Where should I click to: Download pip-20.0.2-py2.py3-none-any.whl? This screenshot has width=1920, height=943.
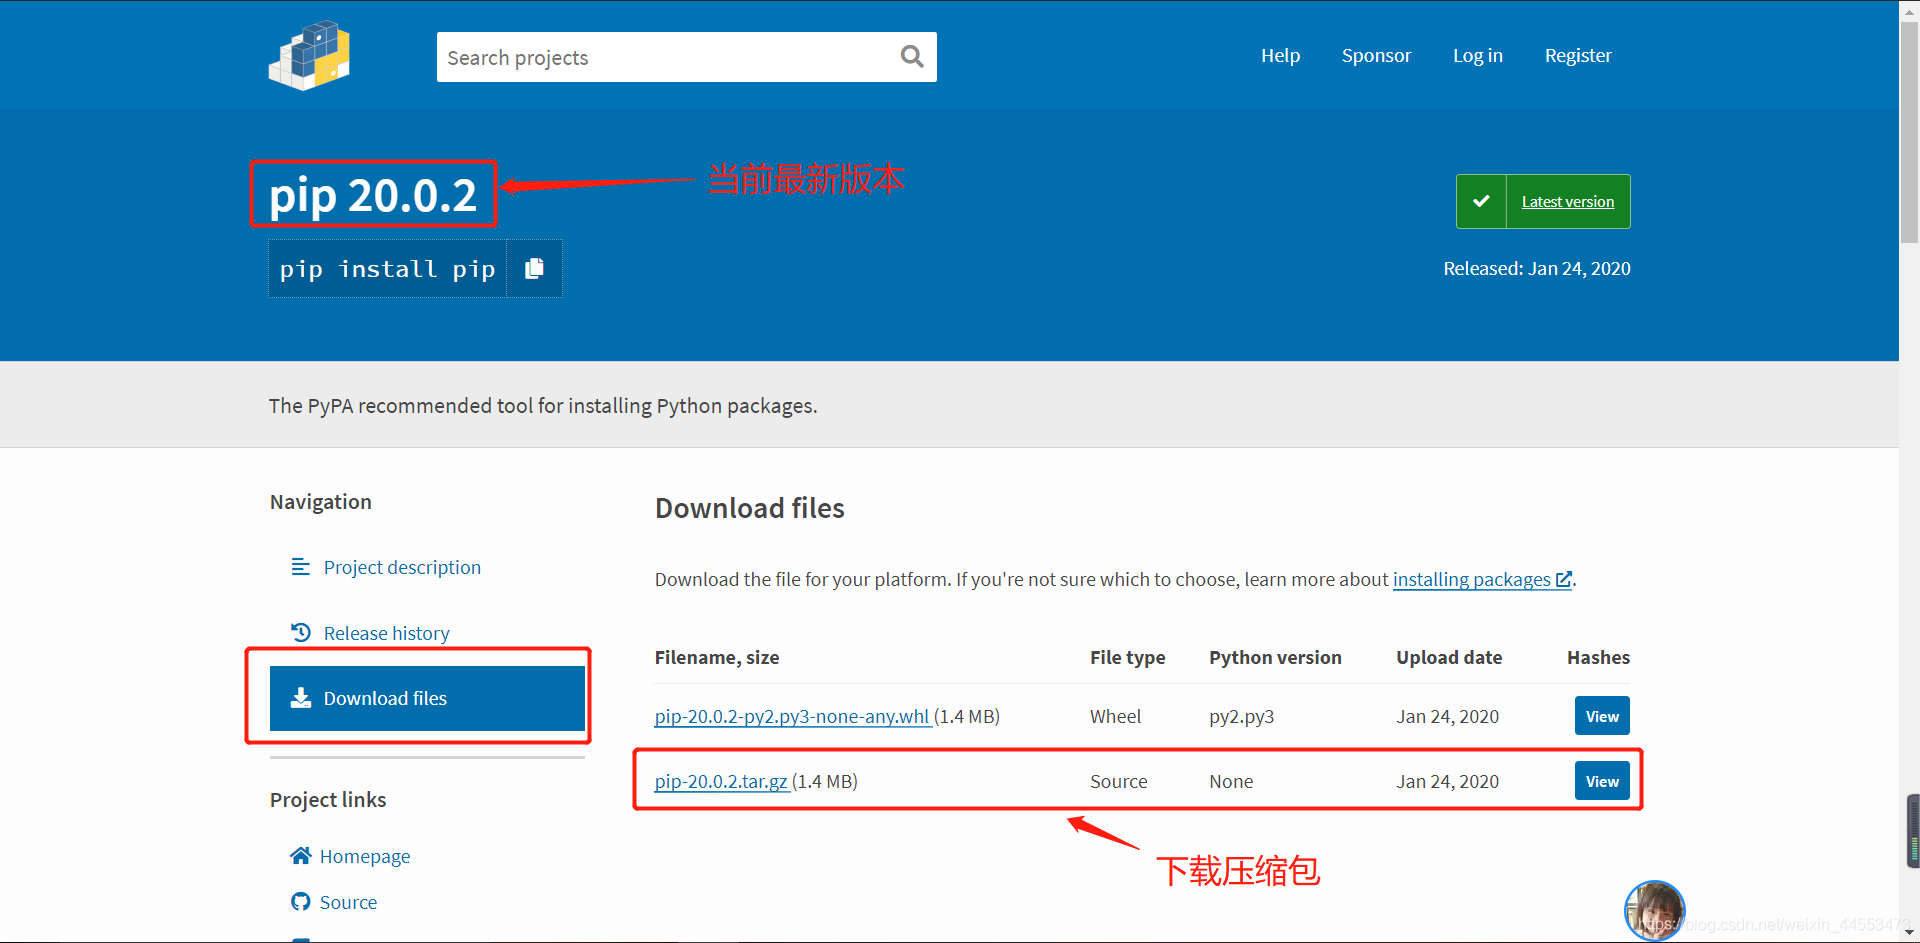(x=792, y=716)
